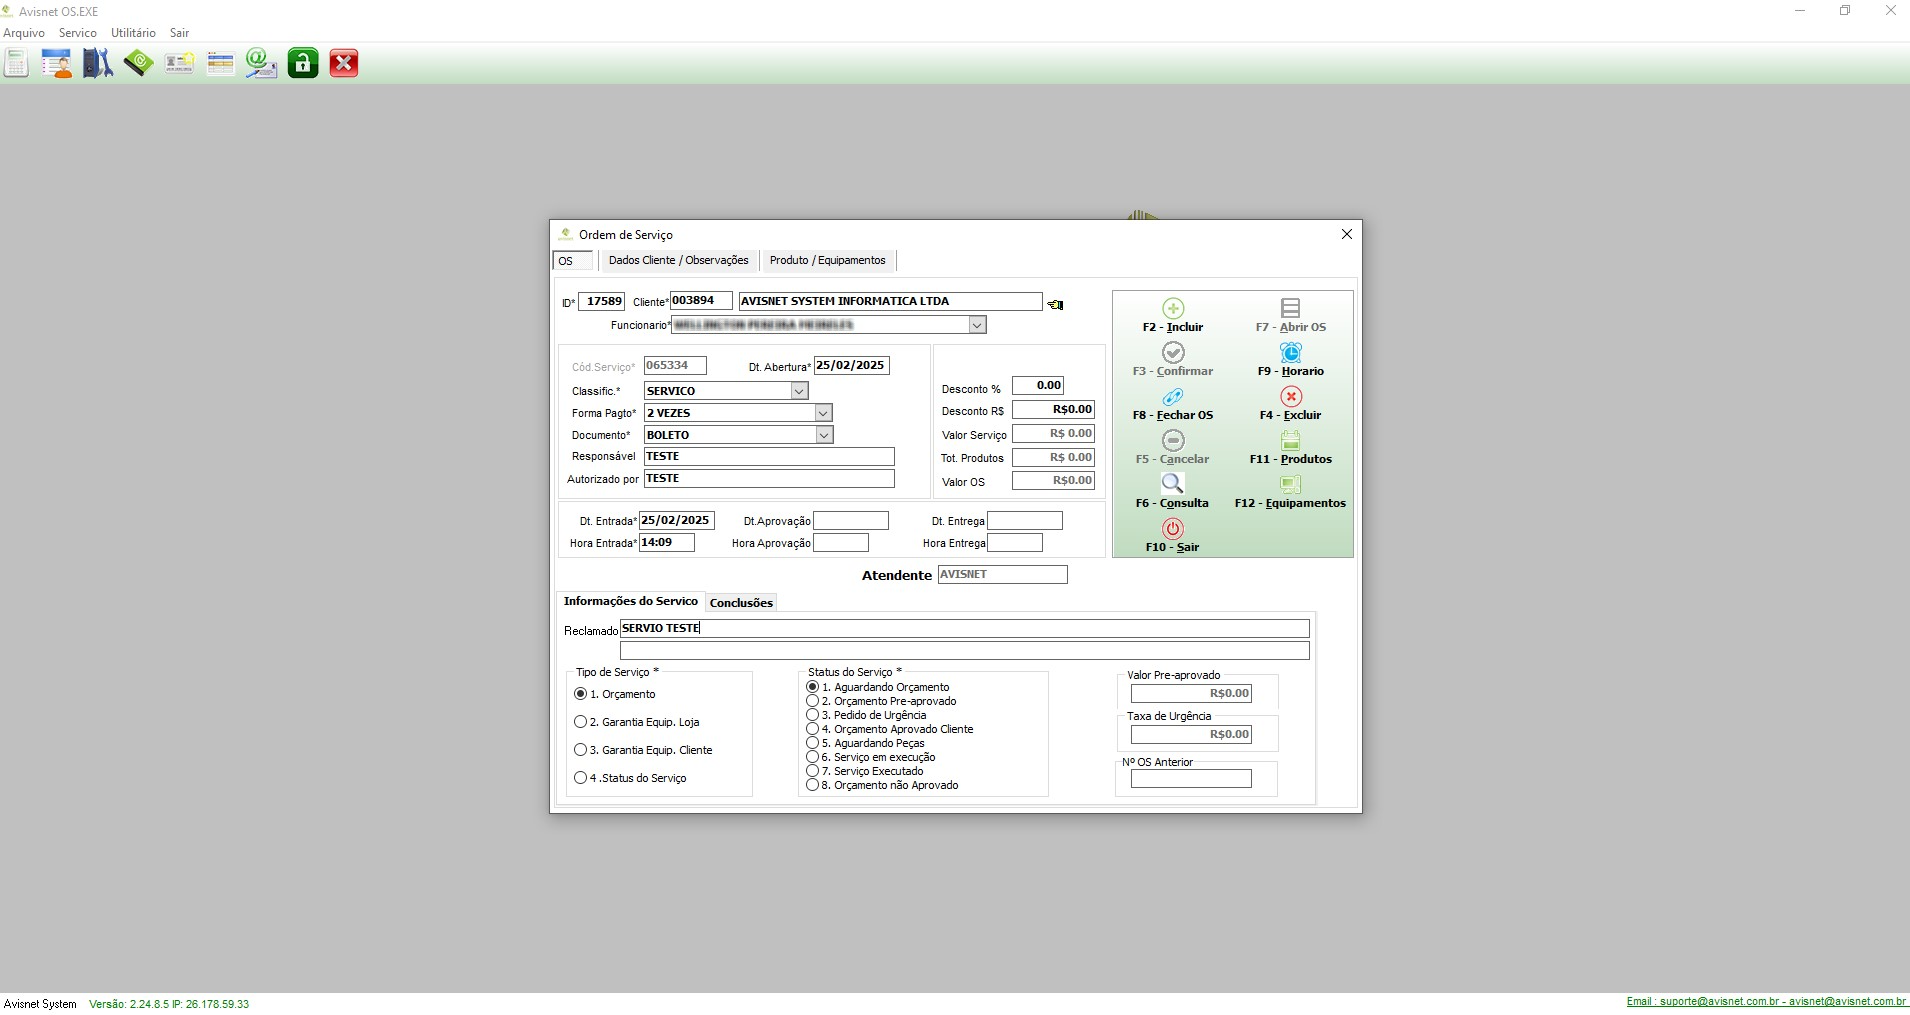
Task: Click the green unlocked padlock icon
Action: click(x=303, y=64)
